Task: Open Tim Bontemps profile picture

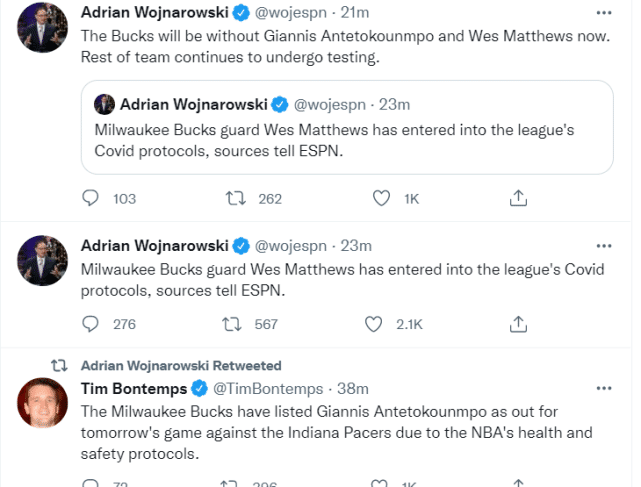Action: click(43, 403)
